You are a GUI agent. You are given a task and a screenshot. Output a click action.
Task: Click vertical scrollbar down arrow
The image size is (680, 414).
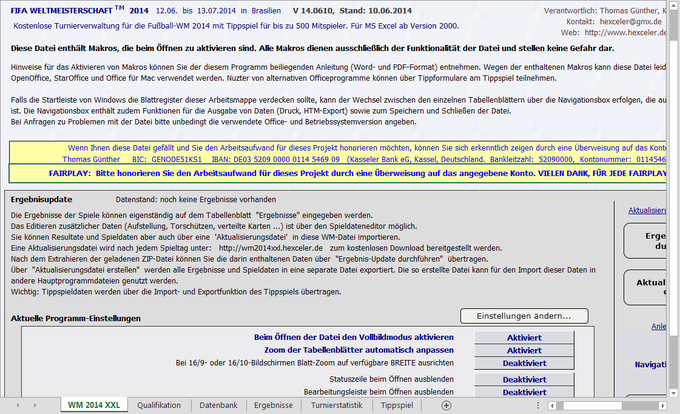coord(673,394)
